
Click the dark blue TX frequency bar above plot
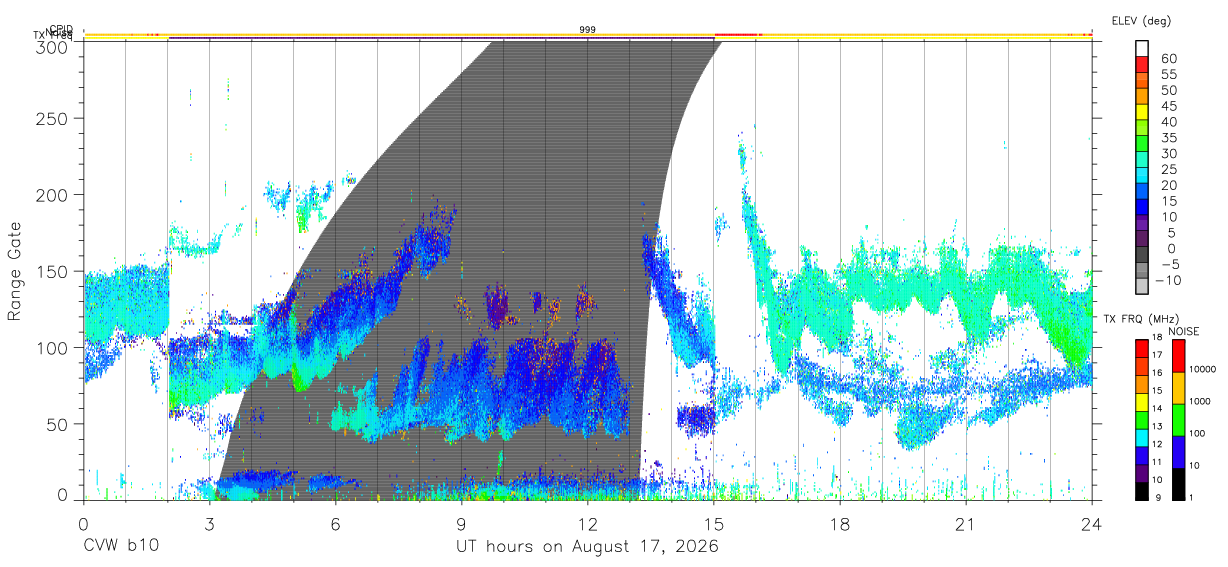[441, 39]
